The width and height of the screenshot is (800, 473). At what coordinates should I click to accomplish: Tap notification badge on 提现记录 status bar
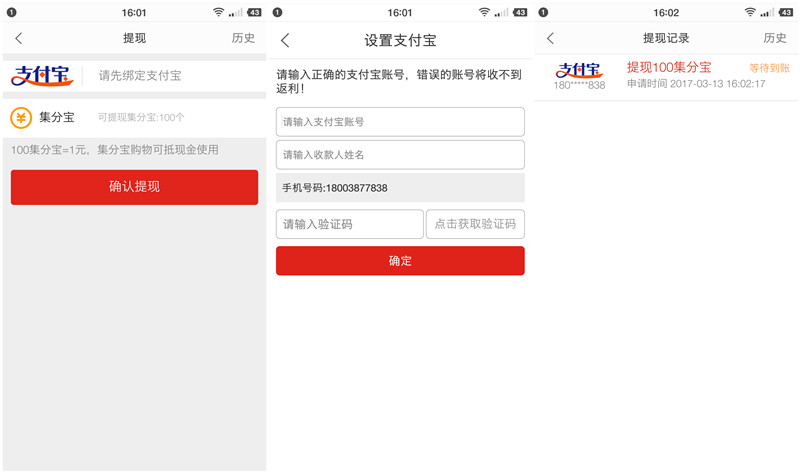(543, 12)
